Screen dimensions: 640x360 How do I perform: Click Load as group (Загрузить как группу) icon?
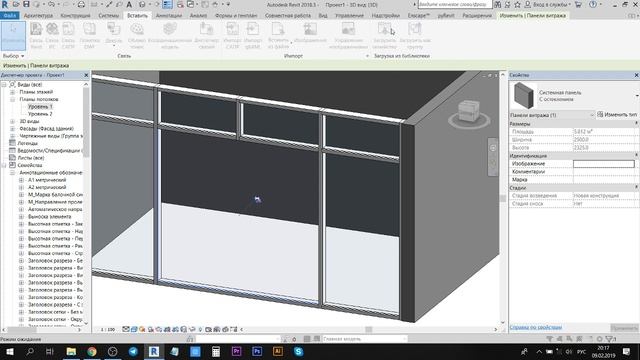[x=415, y=36]
